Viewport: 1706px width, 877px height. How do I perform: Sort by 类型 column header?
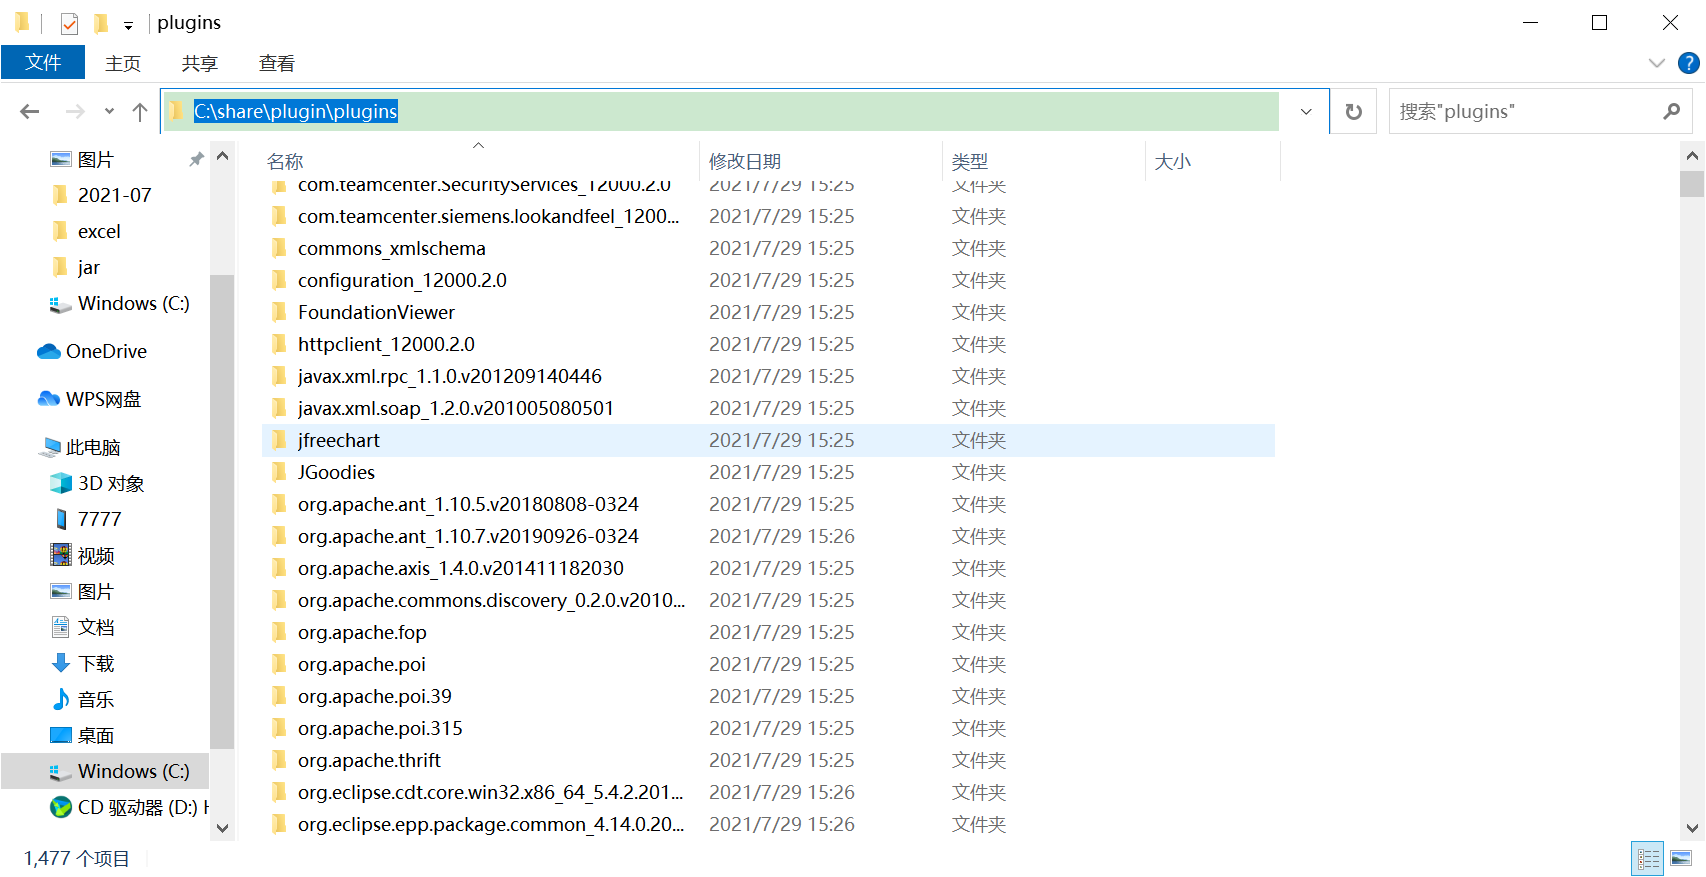tap(970, 161)
